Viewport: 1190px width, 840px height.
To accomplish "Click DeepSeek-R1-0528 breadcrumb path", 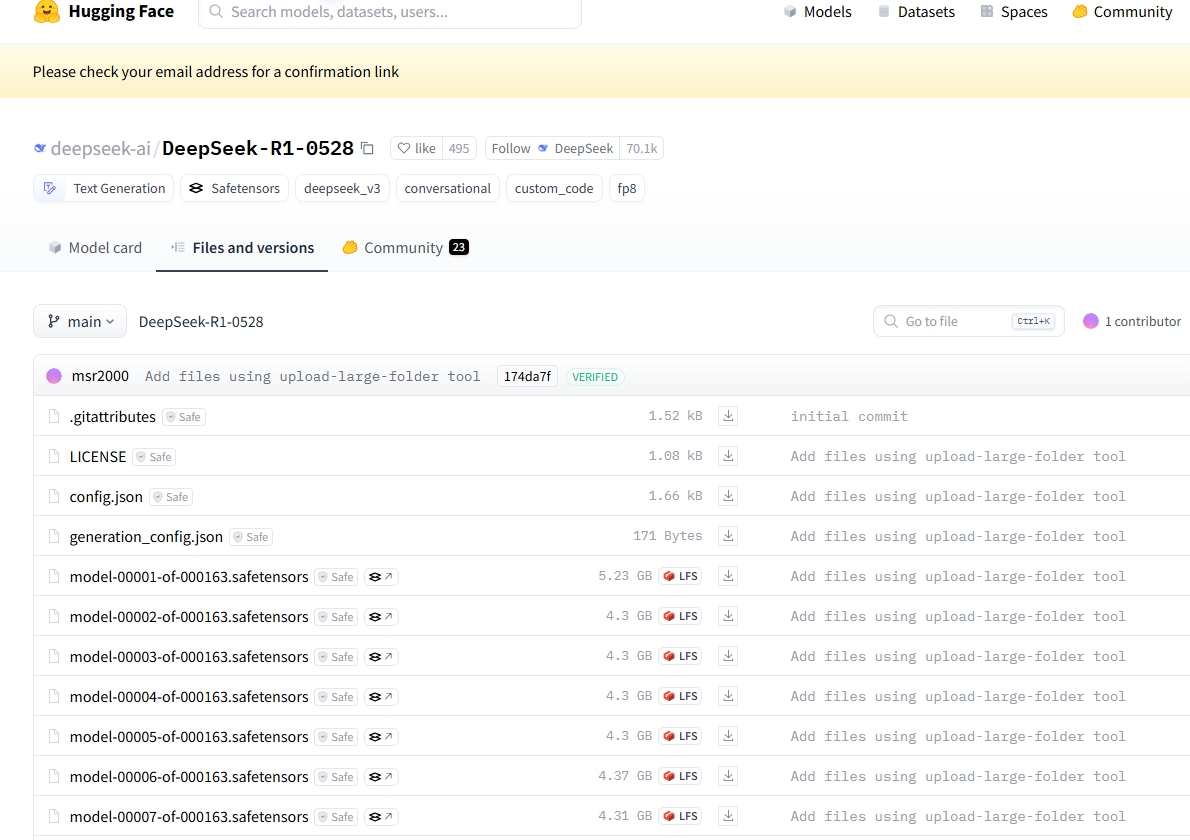I will click(201, 322).
